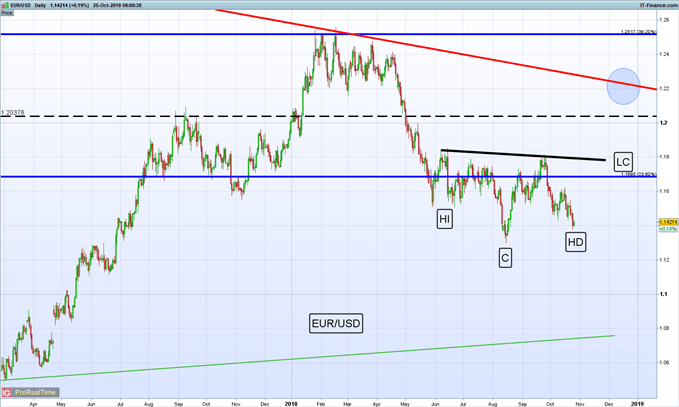
Task: Click the candlestick chart icon in title bar
Action: pyautogui.click(x=3, y=5)
